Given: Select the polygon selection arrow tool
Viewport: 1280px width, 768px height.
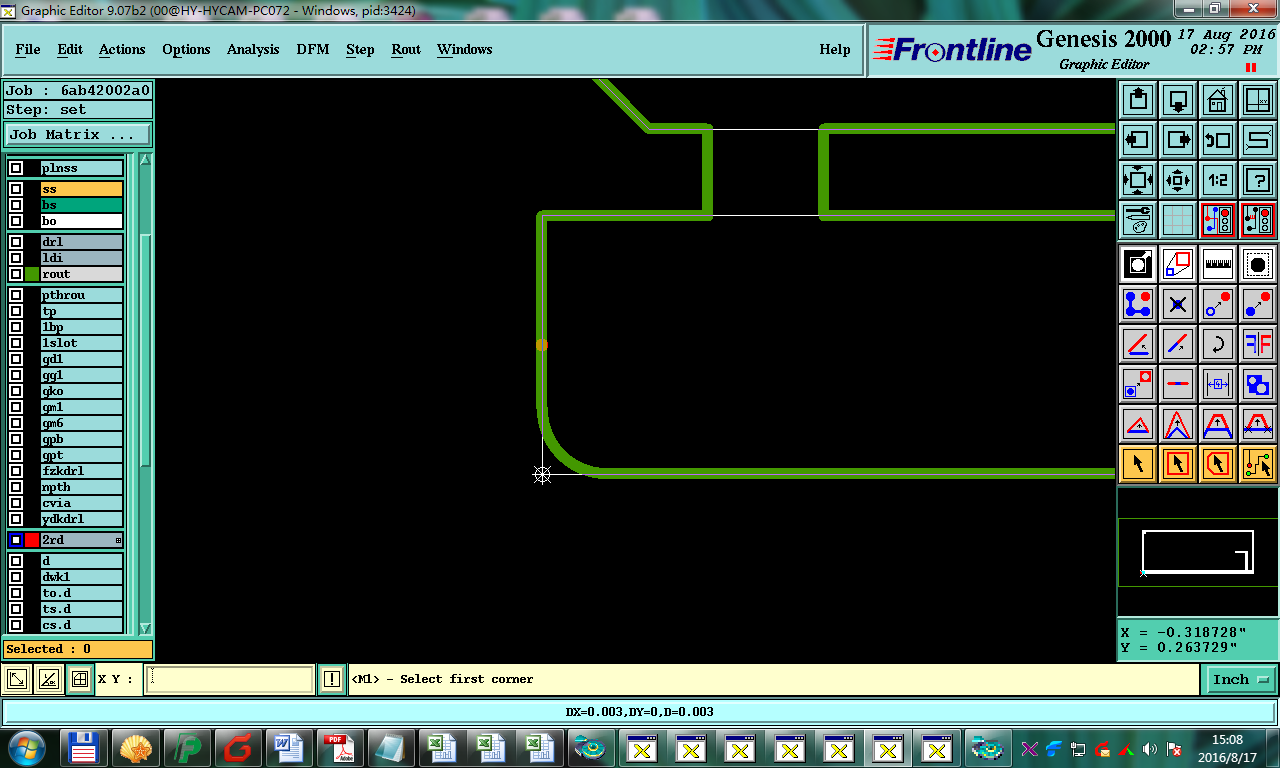Looking at the screenshot, I should pos(1218,464).
